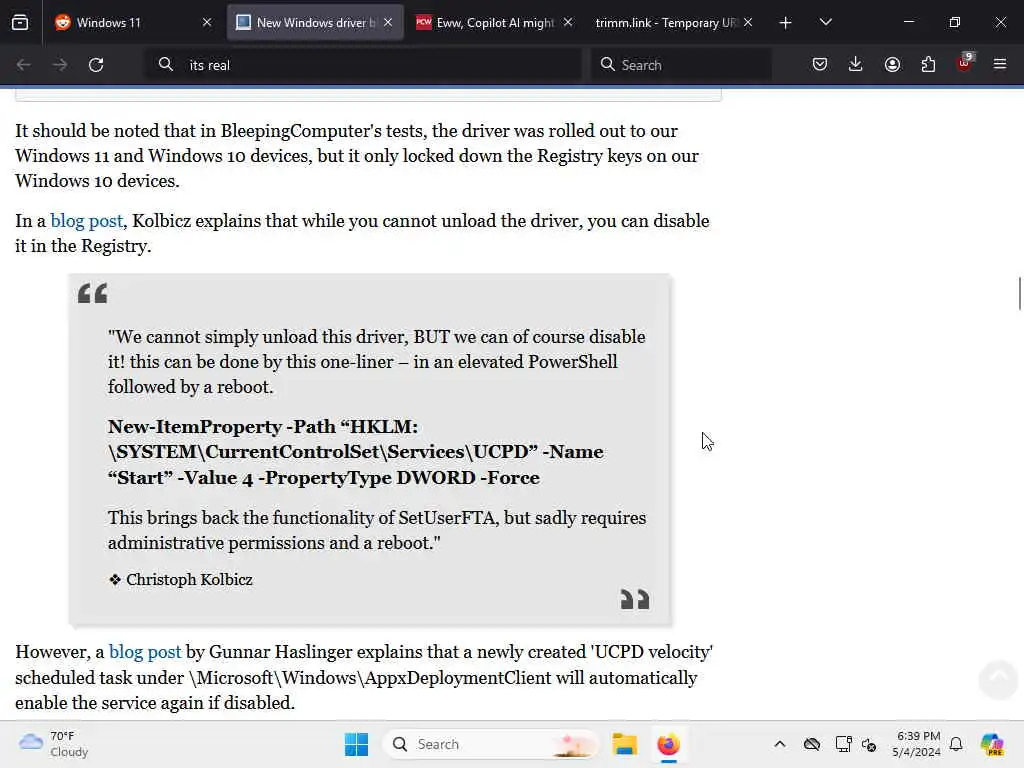Reload the current page
The image size is (1024, 768).
click(x=96, y=65)
